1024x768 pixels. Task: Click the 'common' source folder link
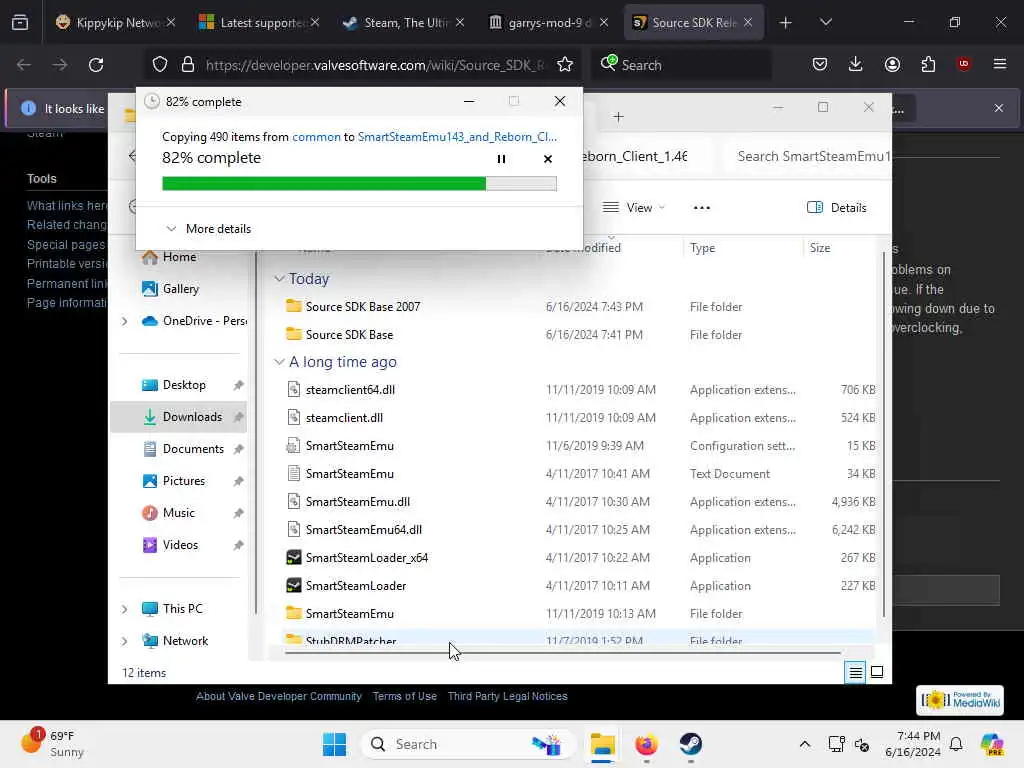coord(316,136)
